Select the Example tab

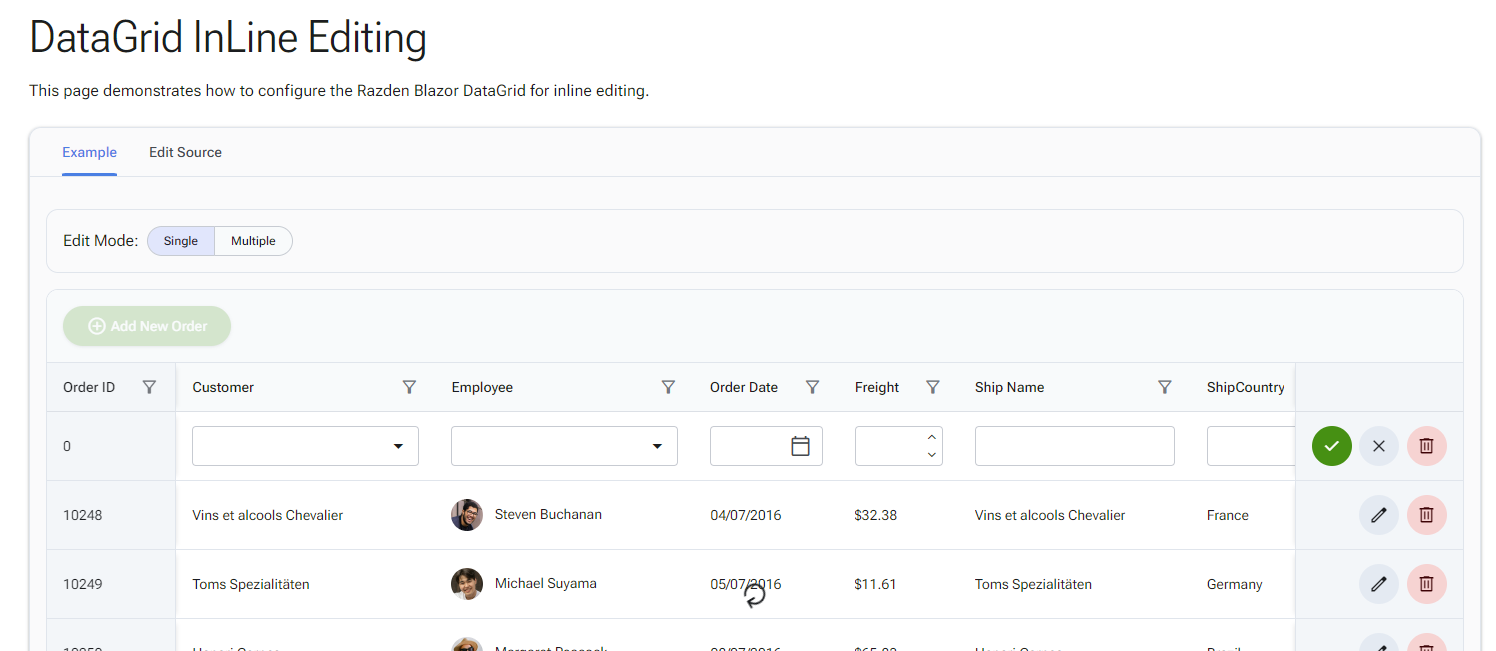click(x=89, y=152)
